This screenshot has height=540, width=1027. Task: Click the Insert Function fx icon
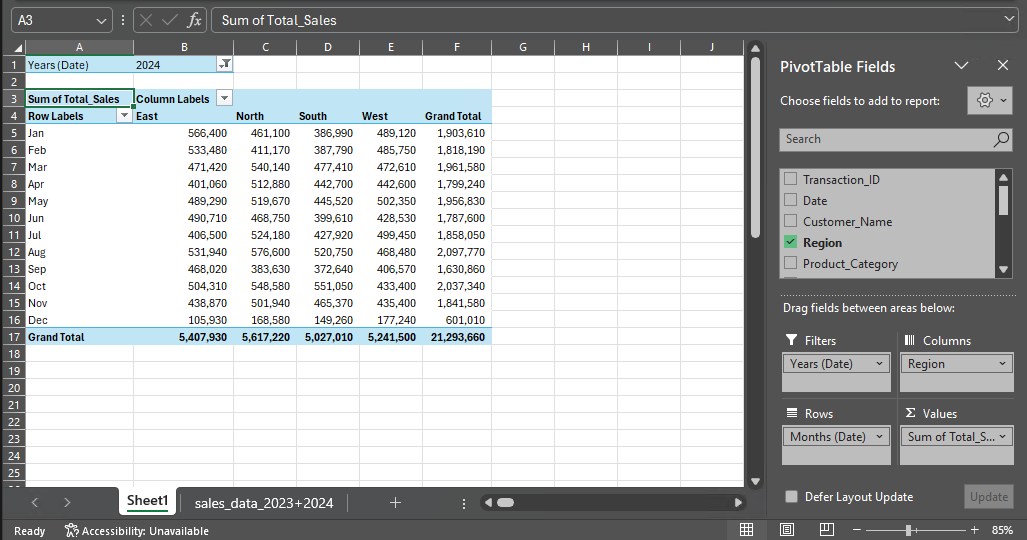pos(195,20)
